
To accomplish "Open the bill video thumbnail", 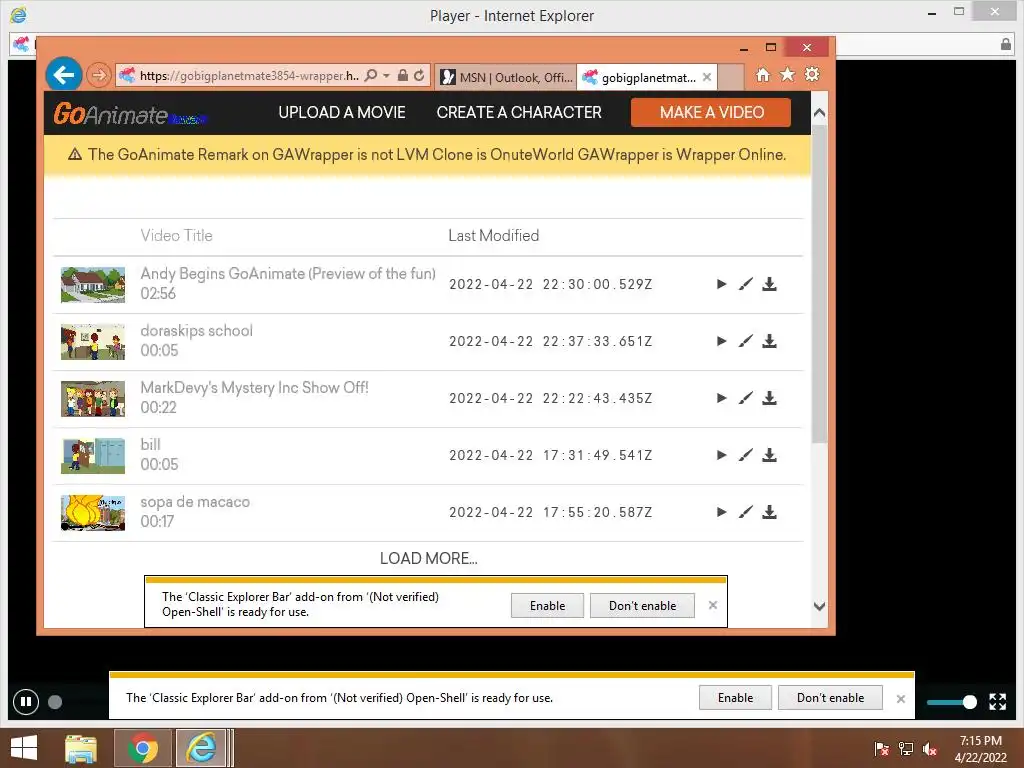I will click(x=93, y=456).
